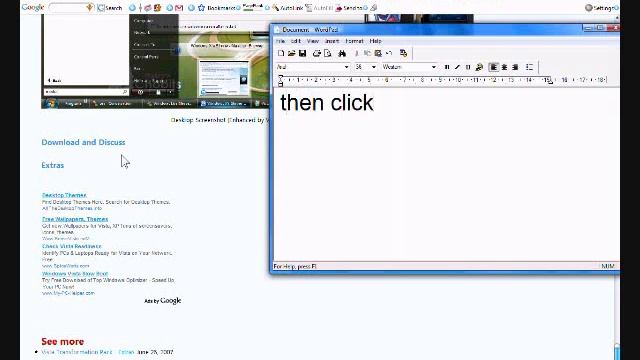This screenshot has width=640, height=360.
Task: Undo the last action in WordPad
Action: [389, 53]
